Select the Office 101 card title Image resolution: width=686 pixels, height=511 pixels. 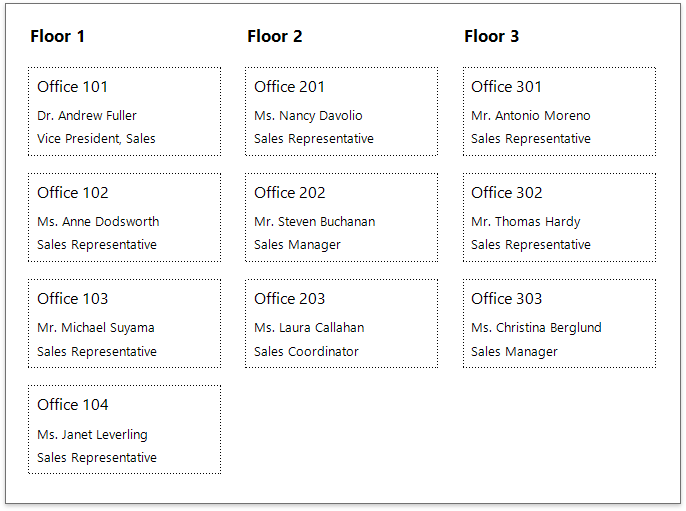[x=73, y=87]
